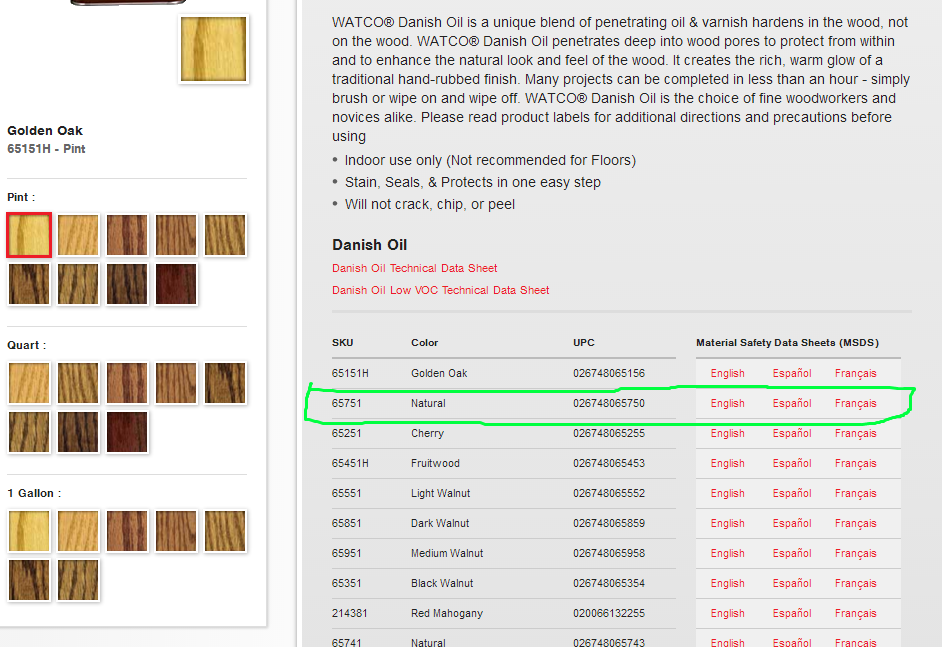Screen dimensions: 945x647
Task: Click the Material Safety Data Sheets column header
Action: 787,343
